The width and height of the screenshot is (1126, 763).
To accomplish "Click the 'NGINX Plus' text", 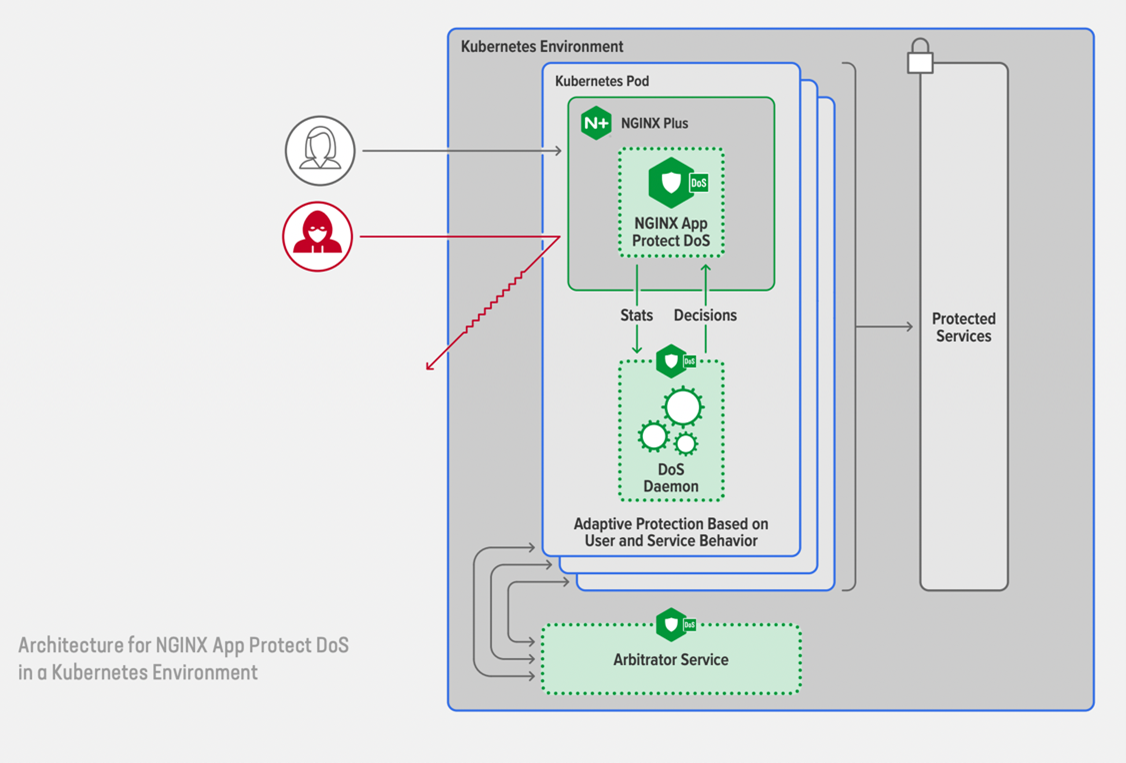I will click(654, 123).
